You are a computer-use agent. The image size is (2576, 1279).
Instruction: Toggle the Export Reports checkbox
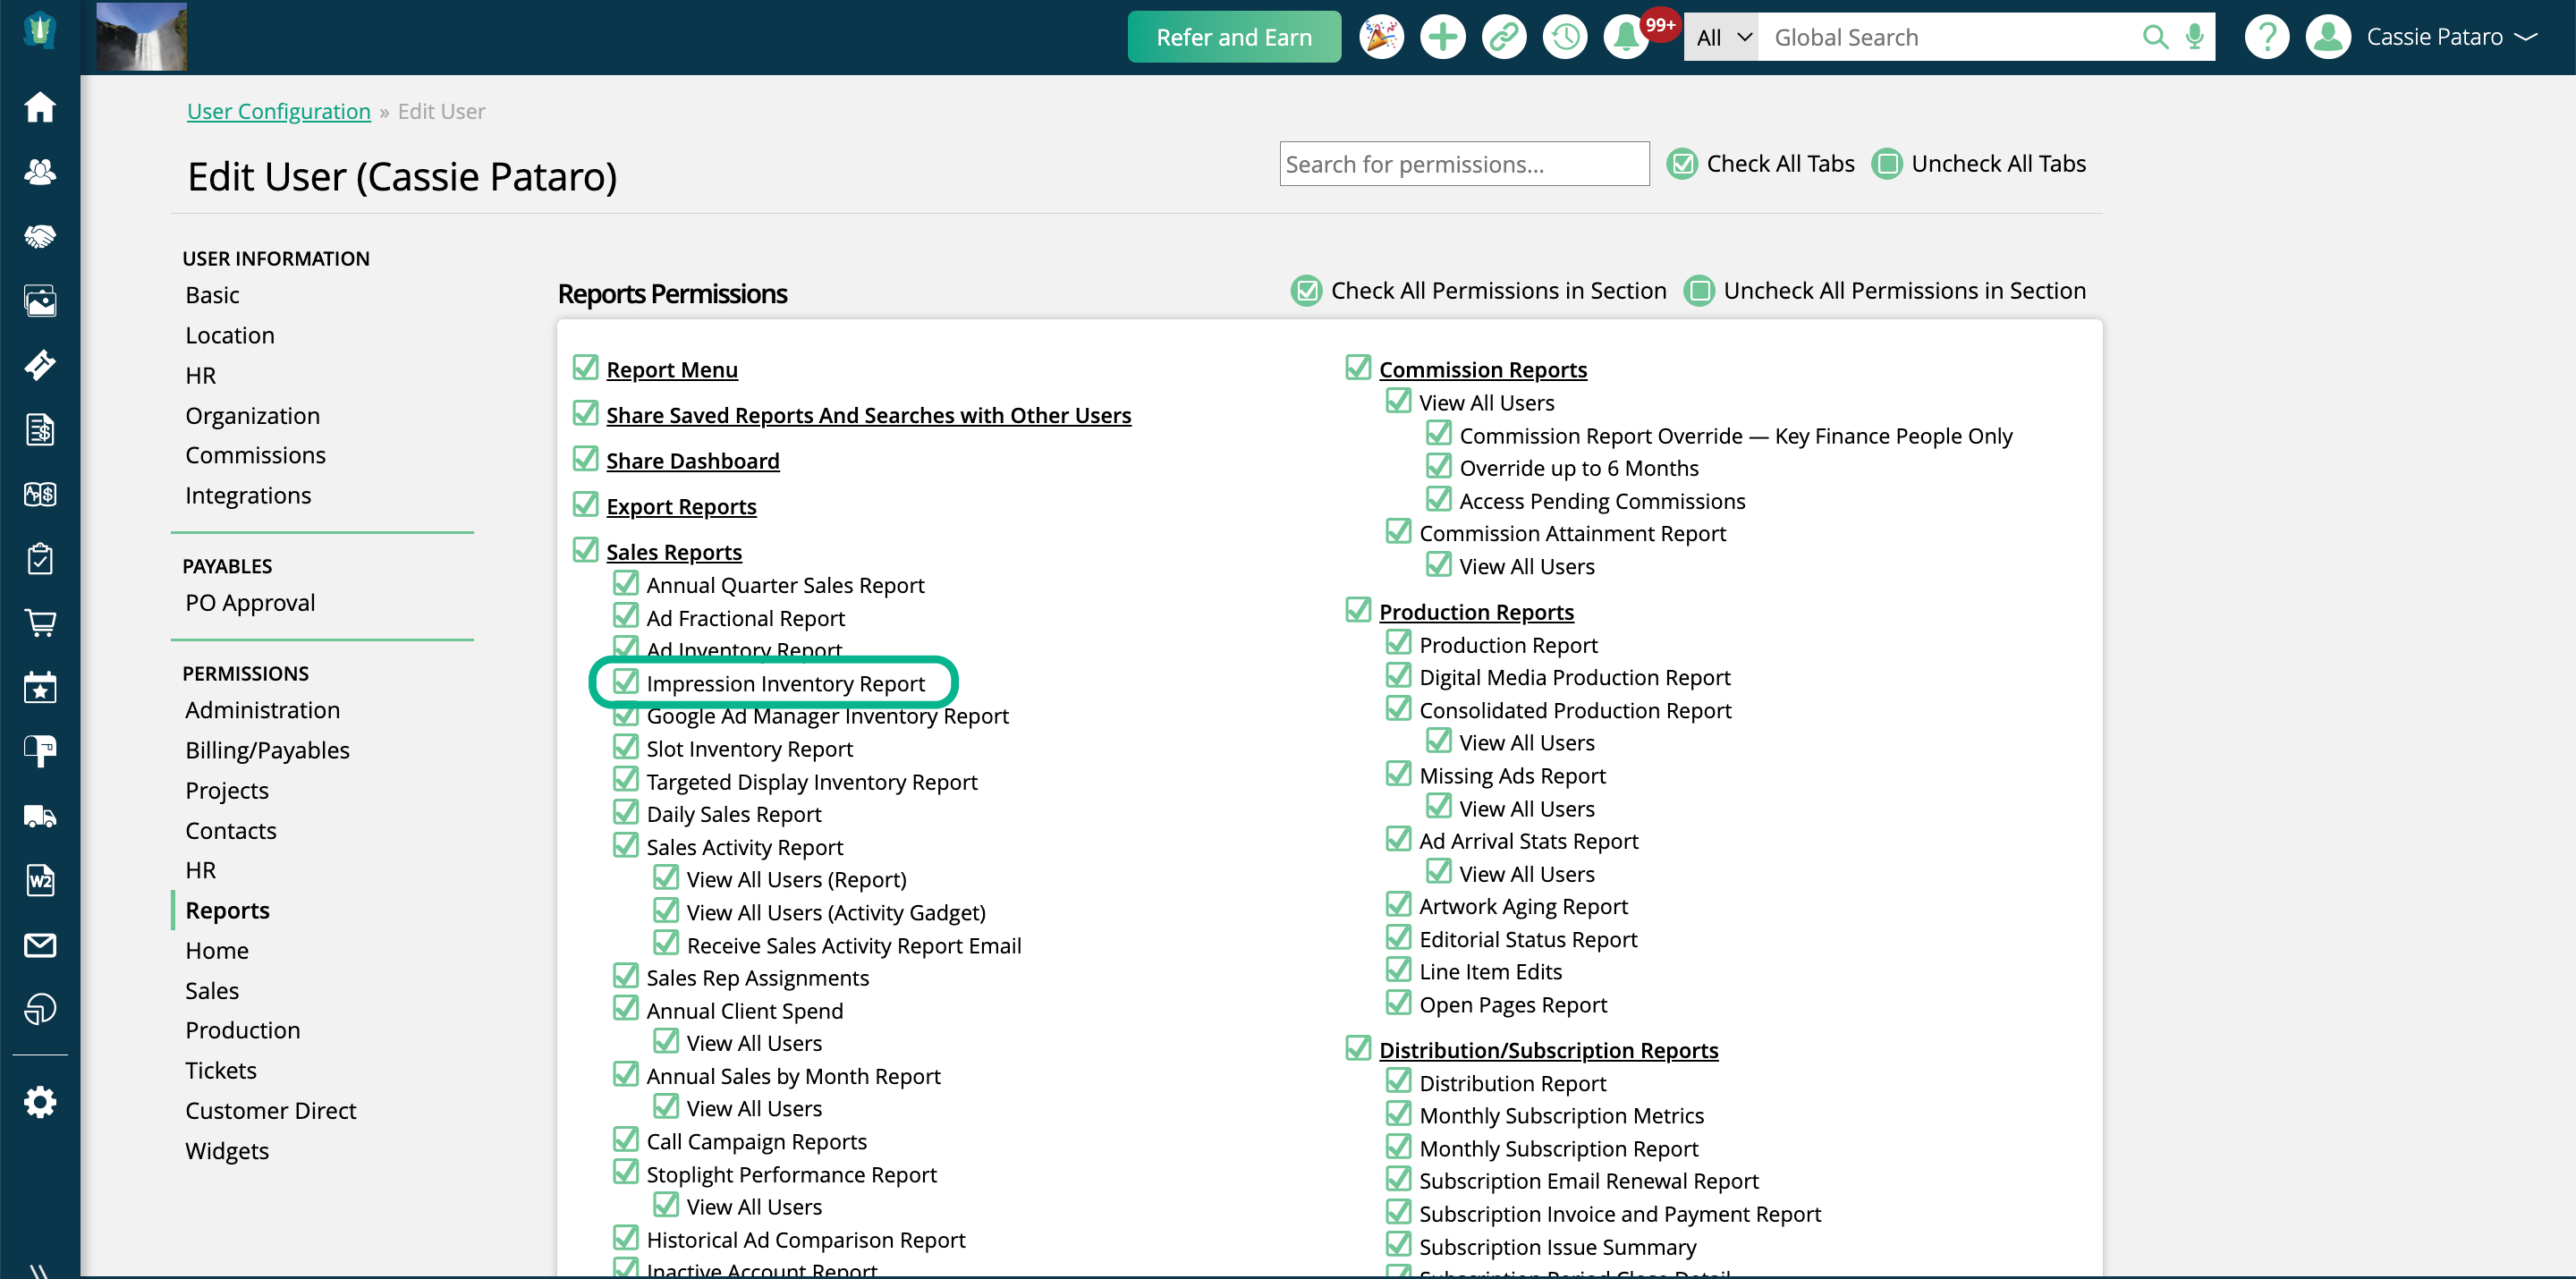(x=586, y=505)
